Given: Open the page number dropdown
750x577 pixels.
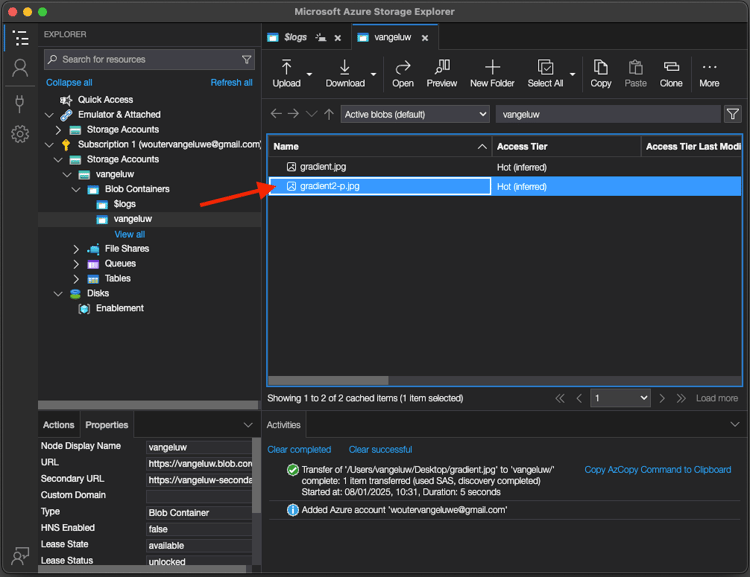Looking at the screenshot, I should click(621, 398).
